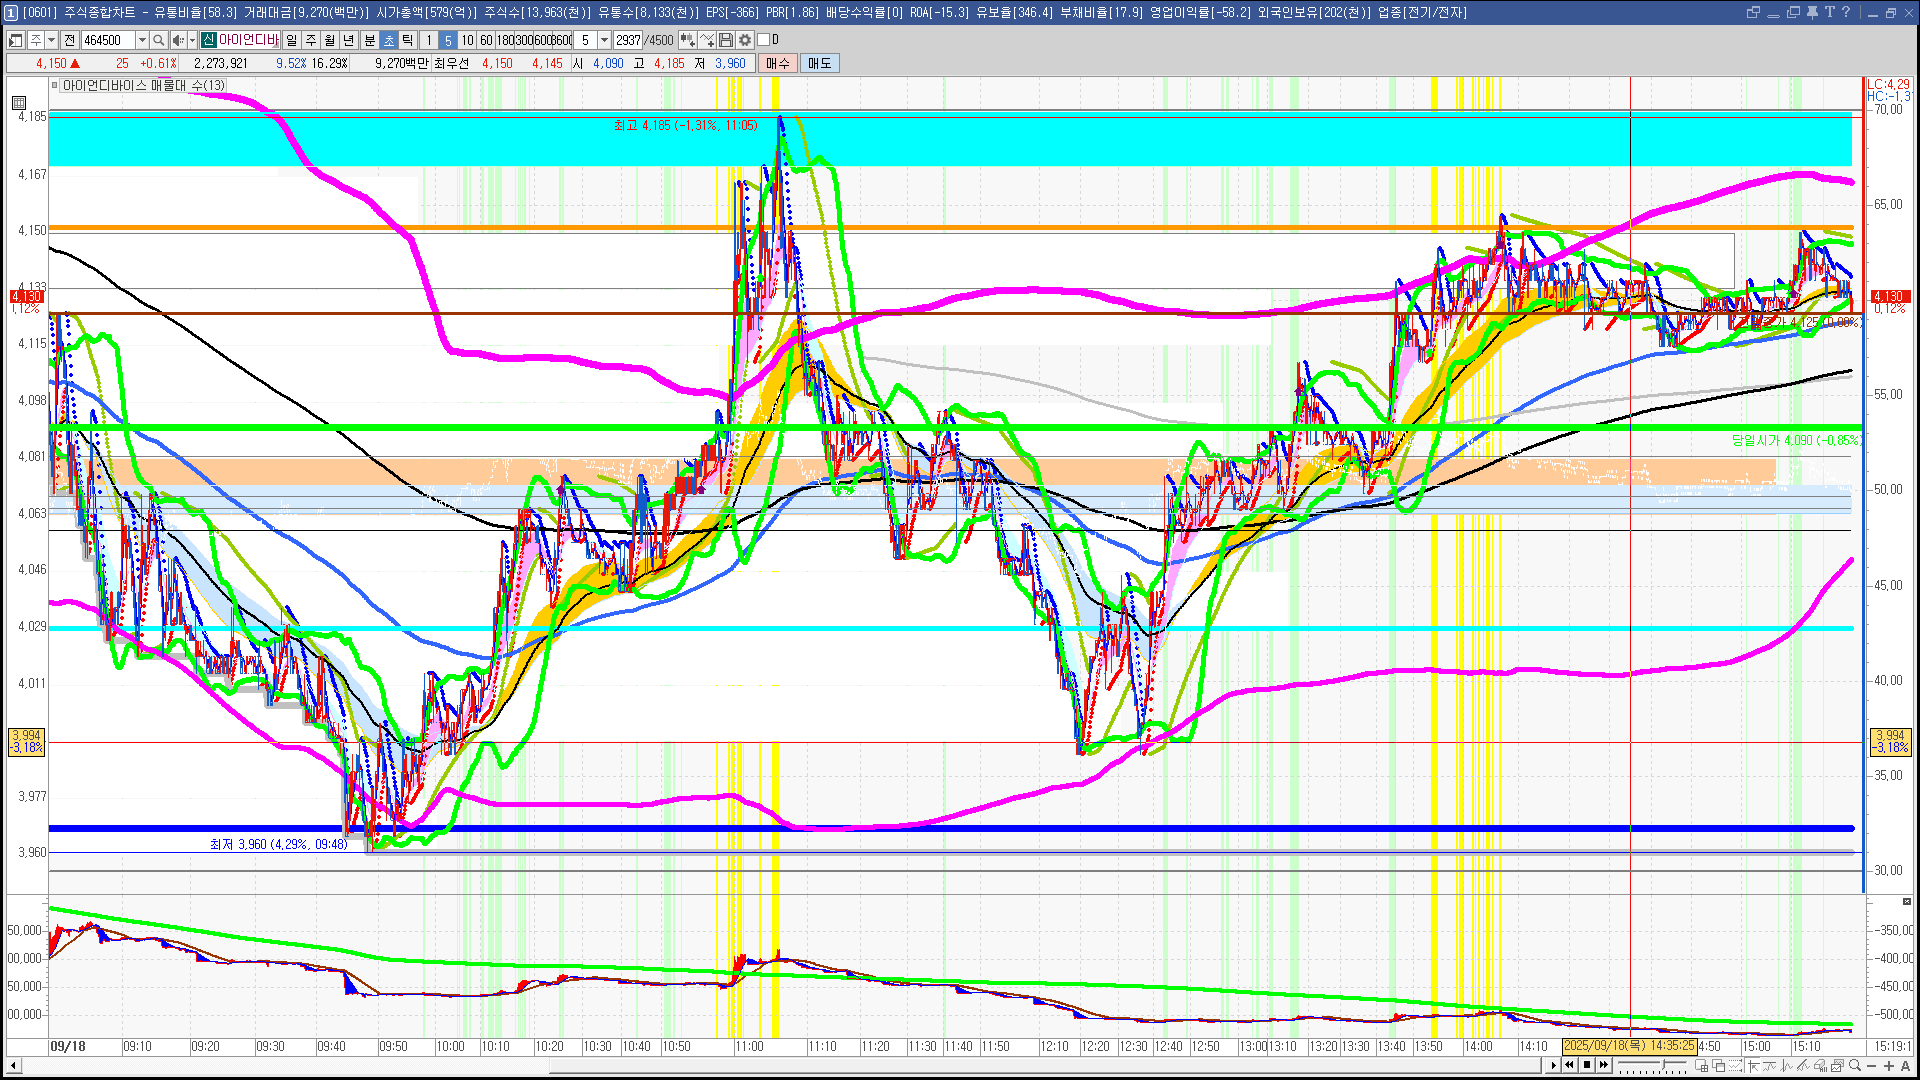Open chart settings gear icon

pyautogui.click(x=745, y=40)
